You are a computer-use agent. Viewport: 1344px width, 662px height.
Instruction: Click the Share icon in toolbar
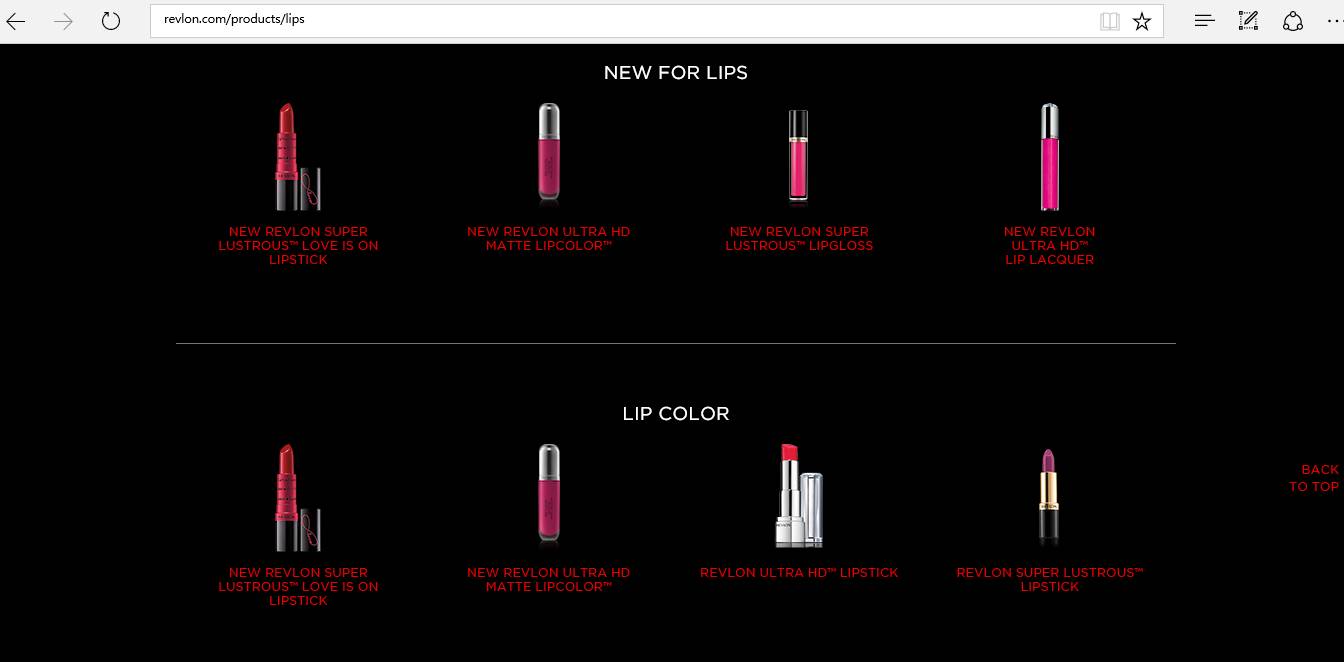tap(1293, 21)
